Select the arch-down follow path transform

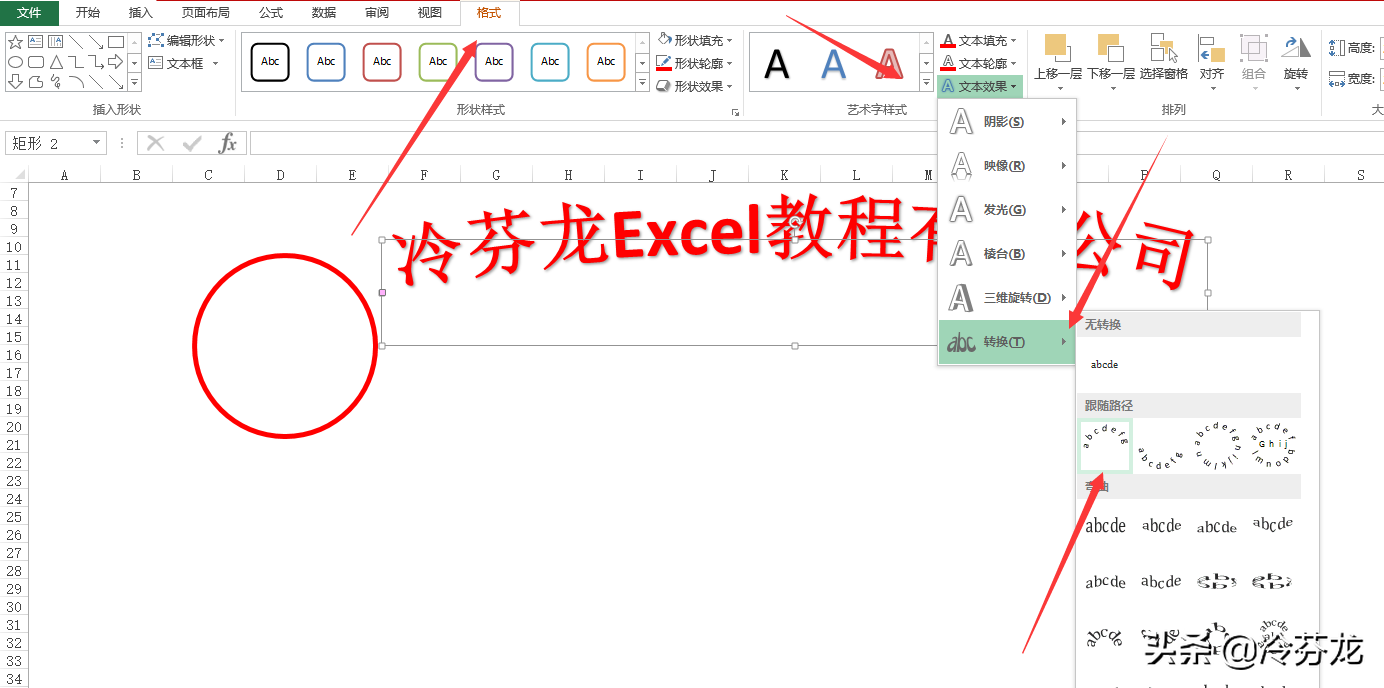point(1161,446)
